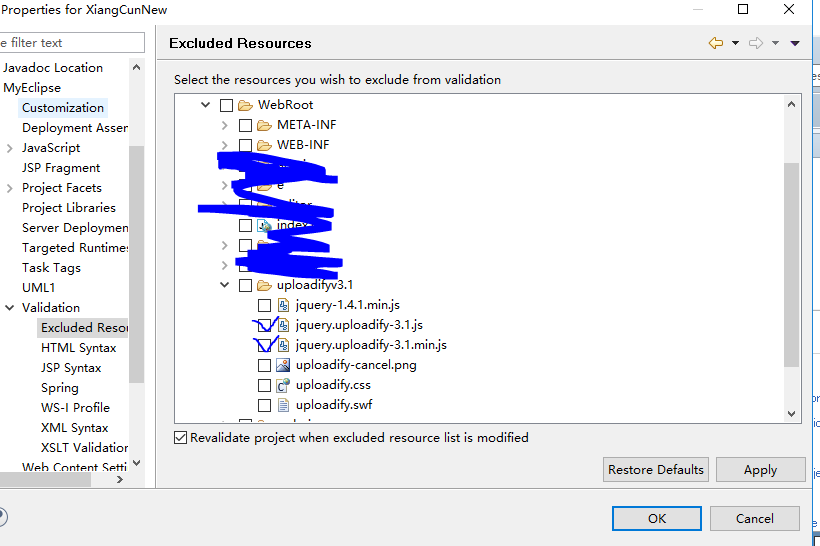Viewport: 820px width, 546px height.
Task: Click the jquery.uploadify-3.1.js file icon
Action: tap(283, 325)
